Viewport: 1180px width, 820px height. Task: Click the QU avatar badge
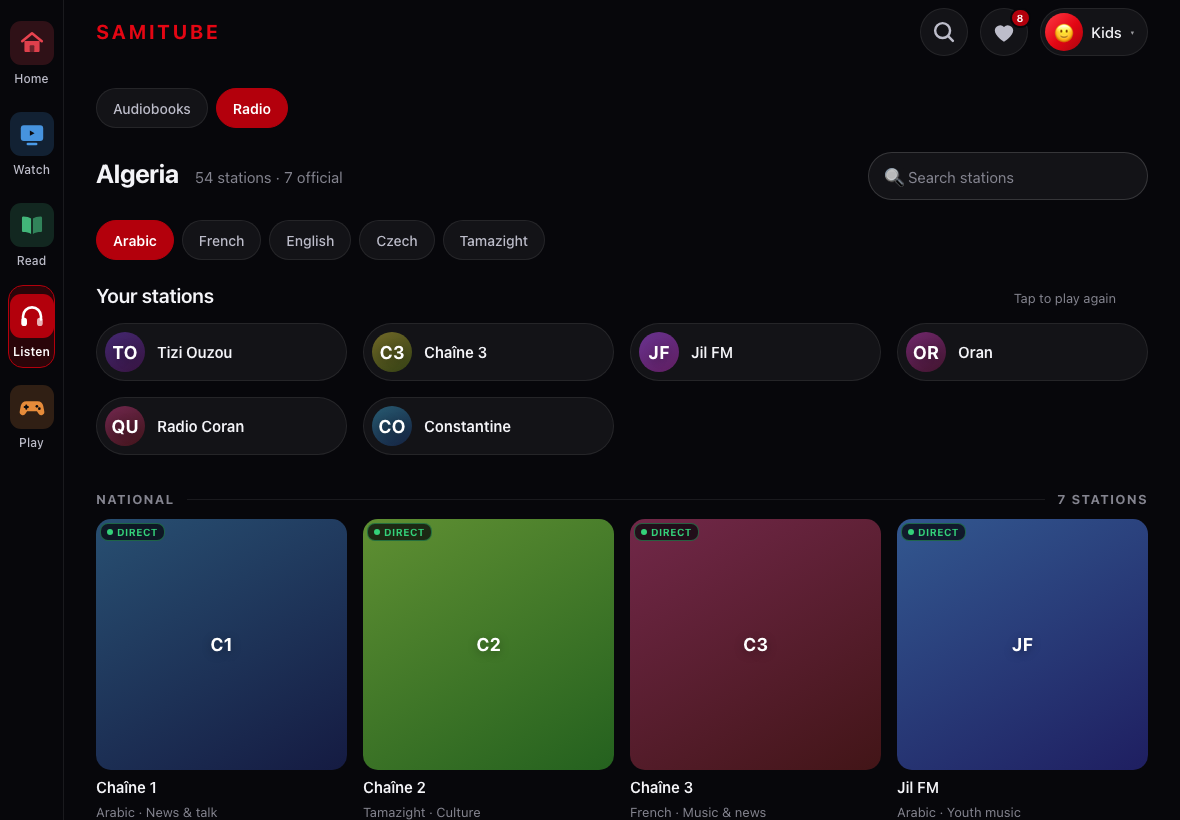click(x=125, y=426)
